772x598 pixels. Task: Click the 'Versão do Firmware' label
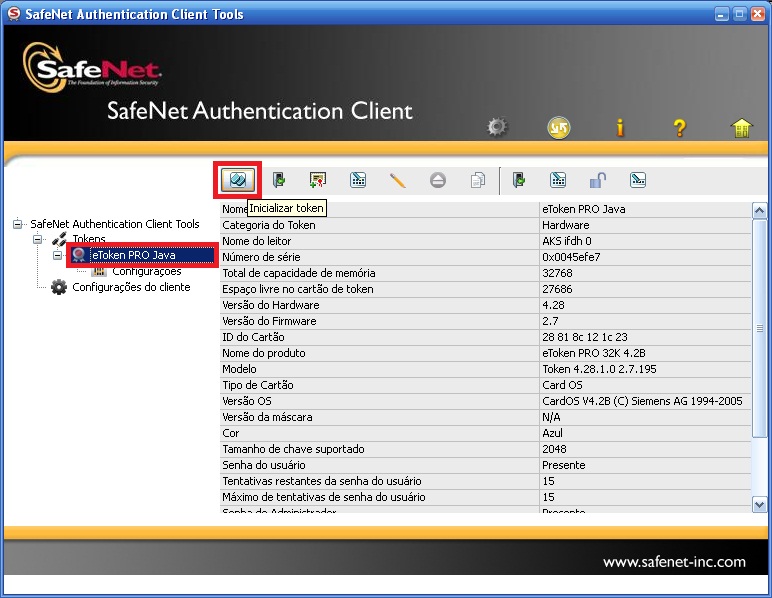pos(269,321)
